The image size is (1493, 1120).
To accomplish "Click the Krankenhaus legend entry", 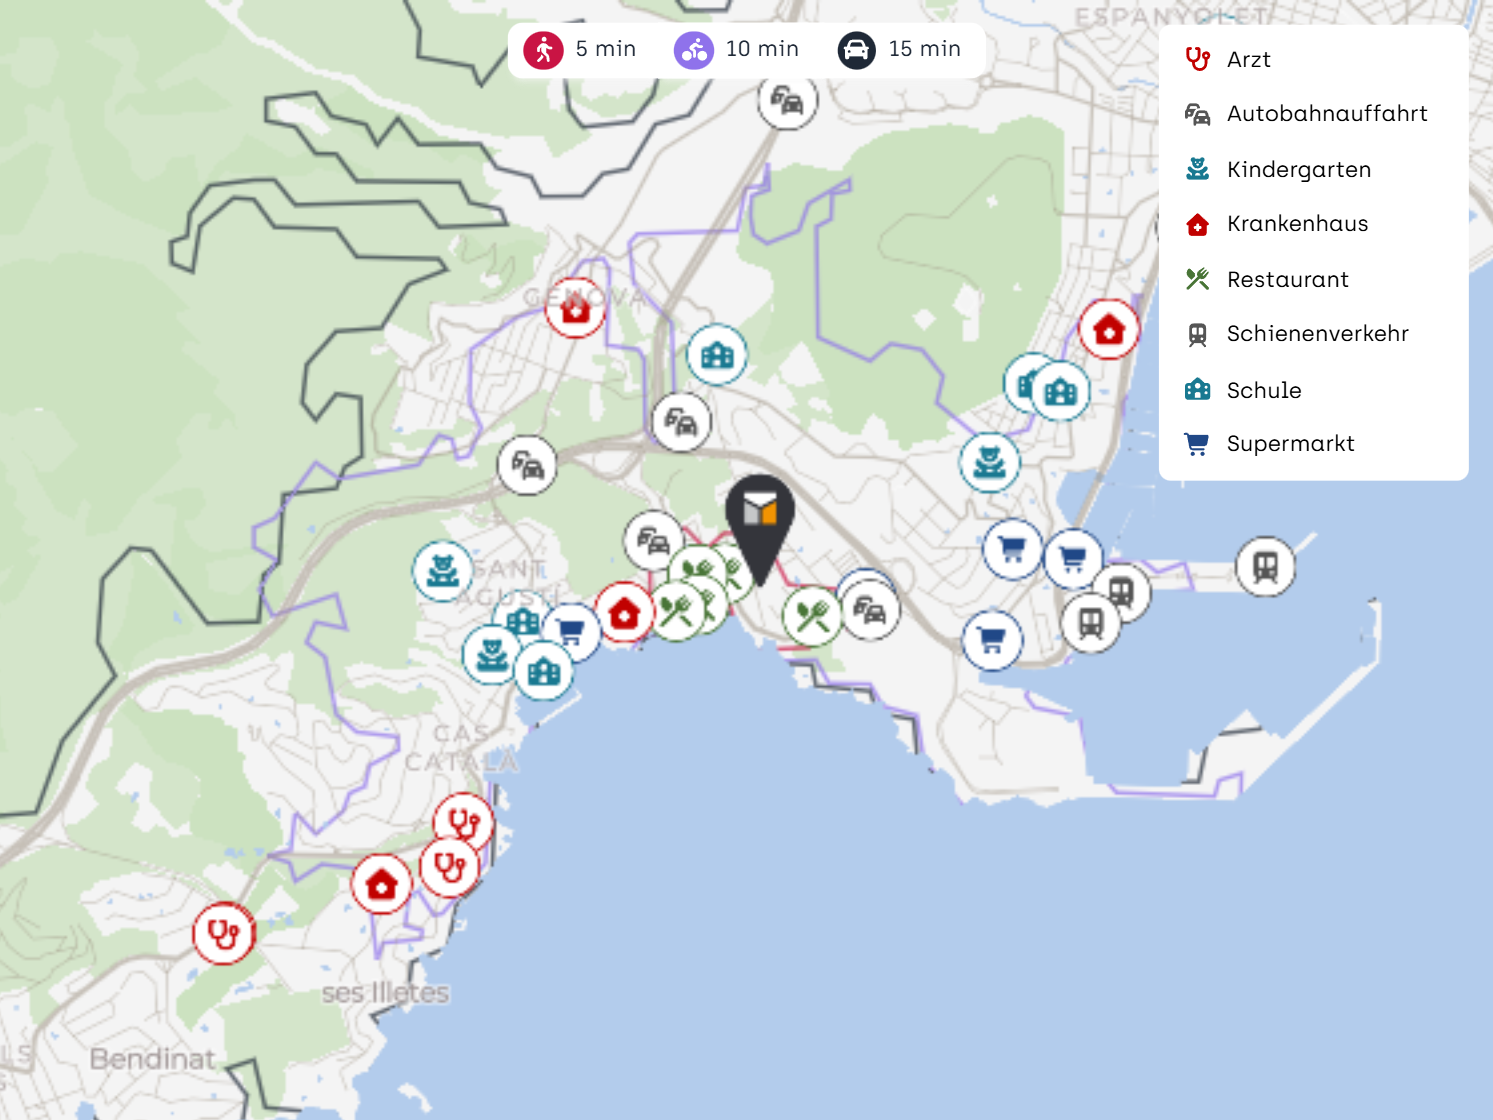I will (x=1275, y=224).
